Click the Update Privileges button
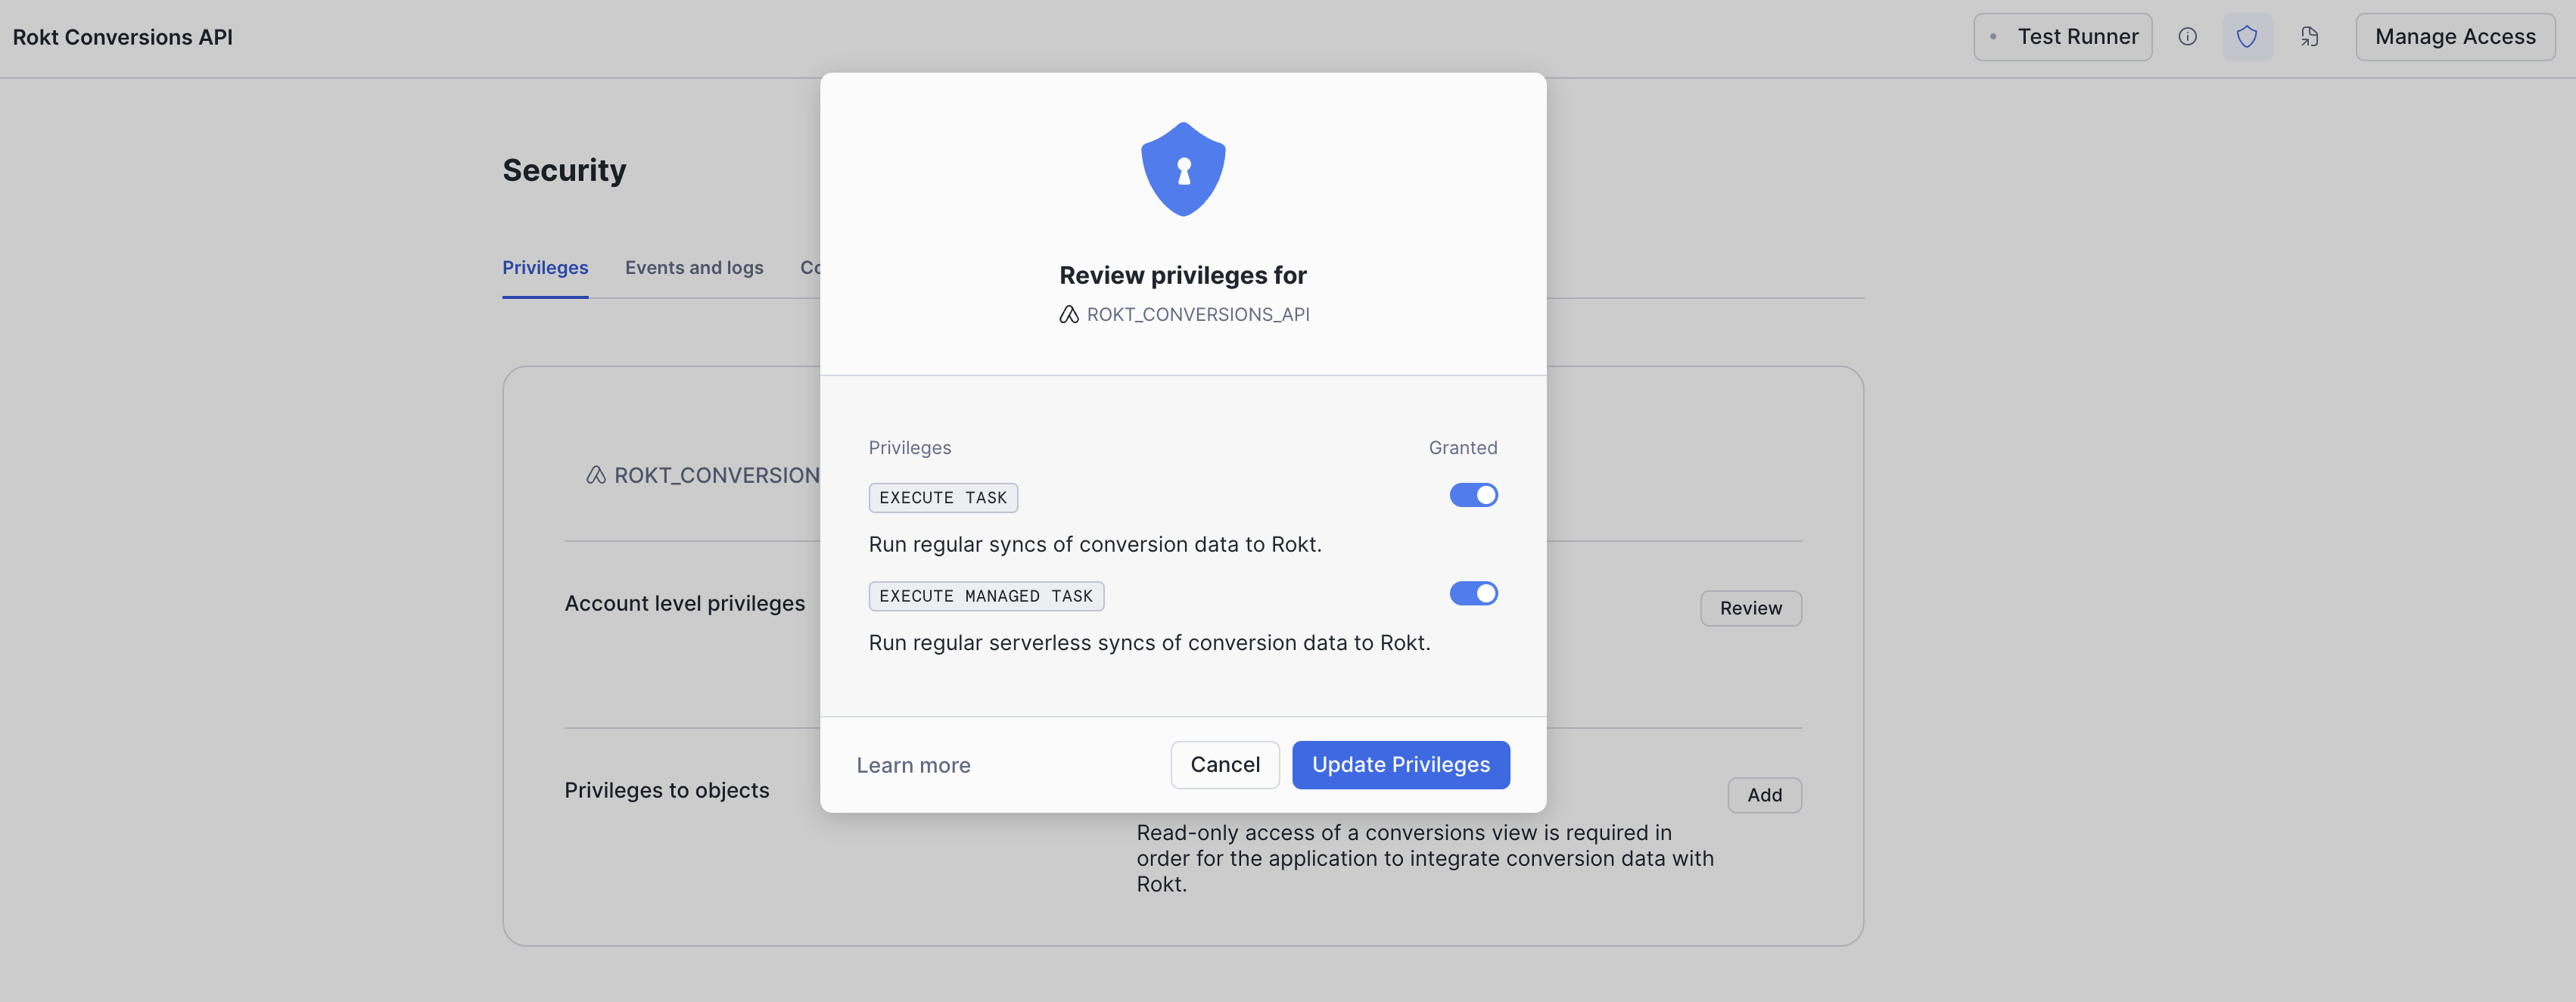Viewport: 2576px width, 1002px height. tap(1402, 764)
